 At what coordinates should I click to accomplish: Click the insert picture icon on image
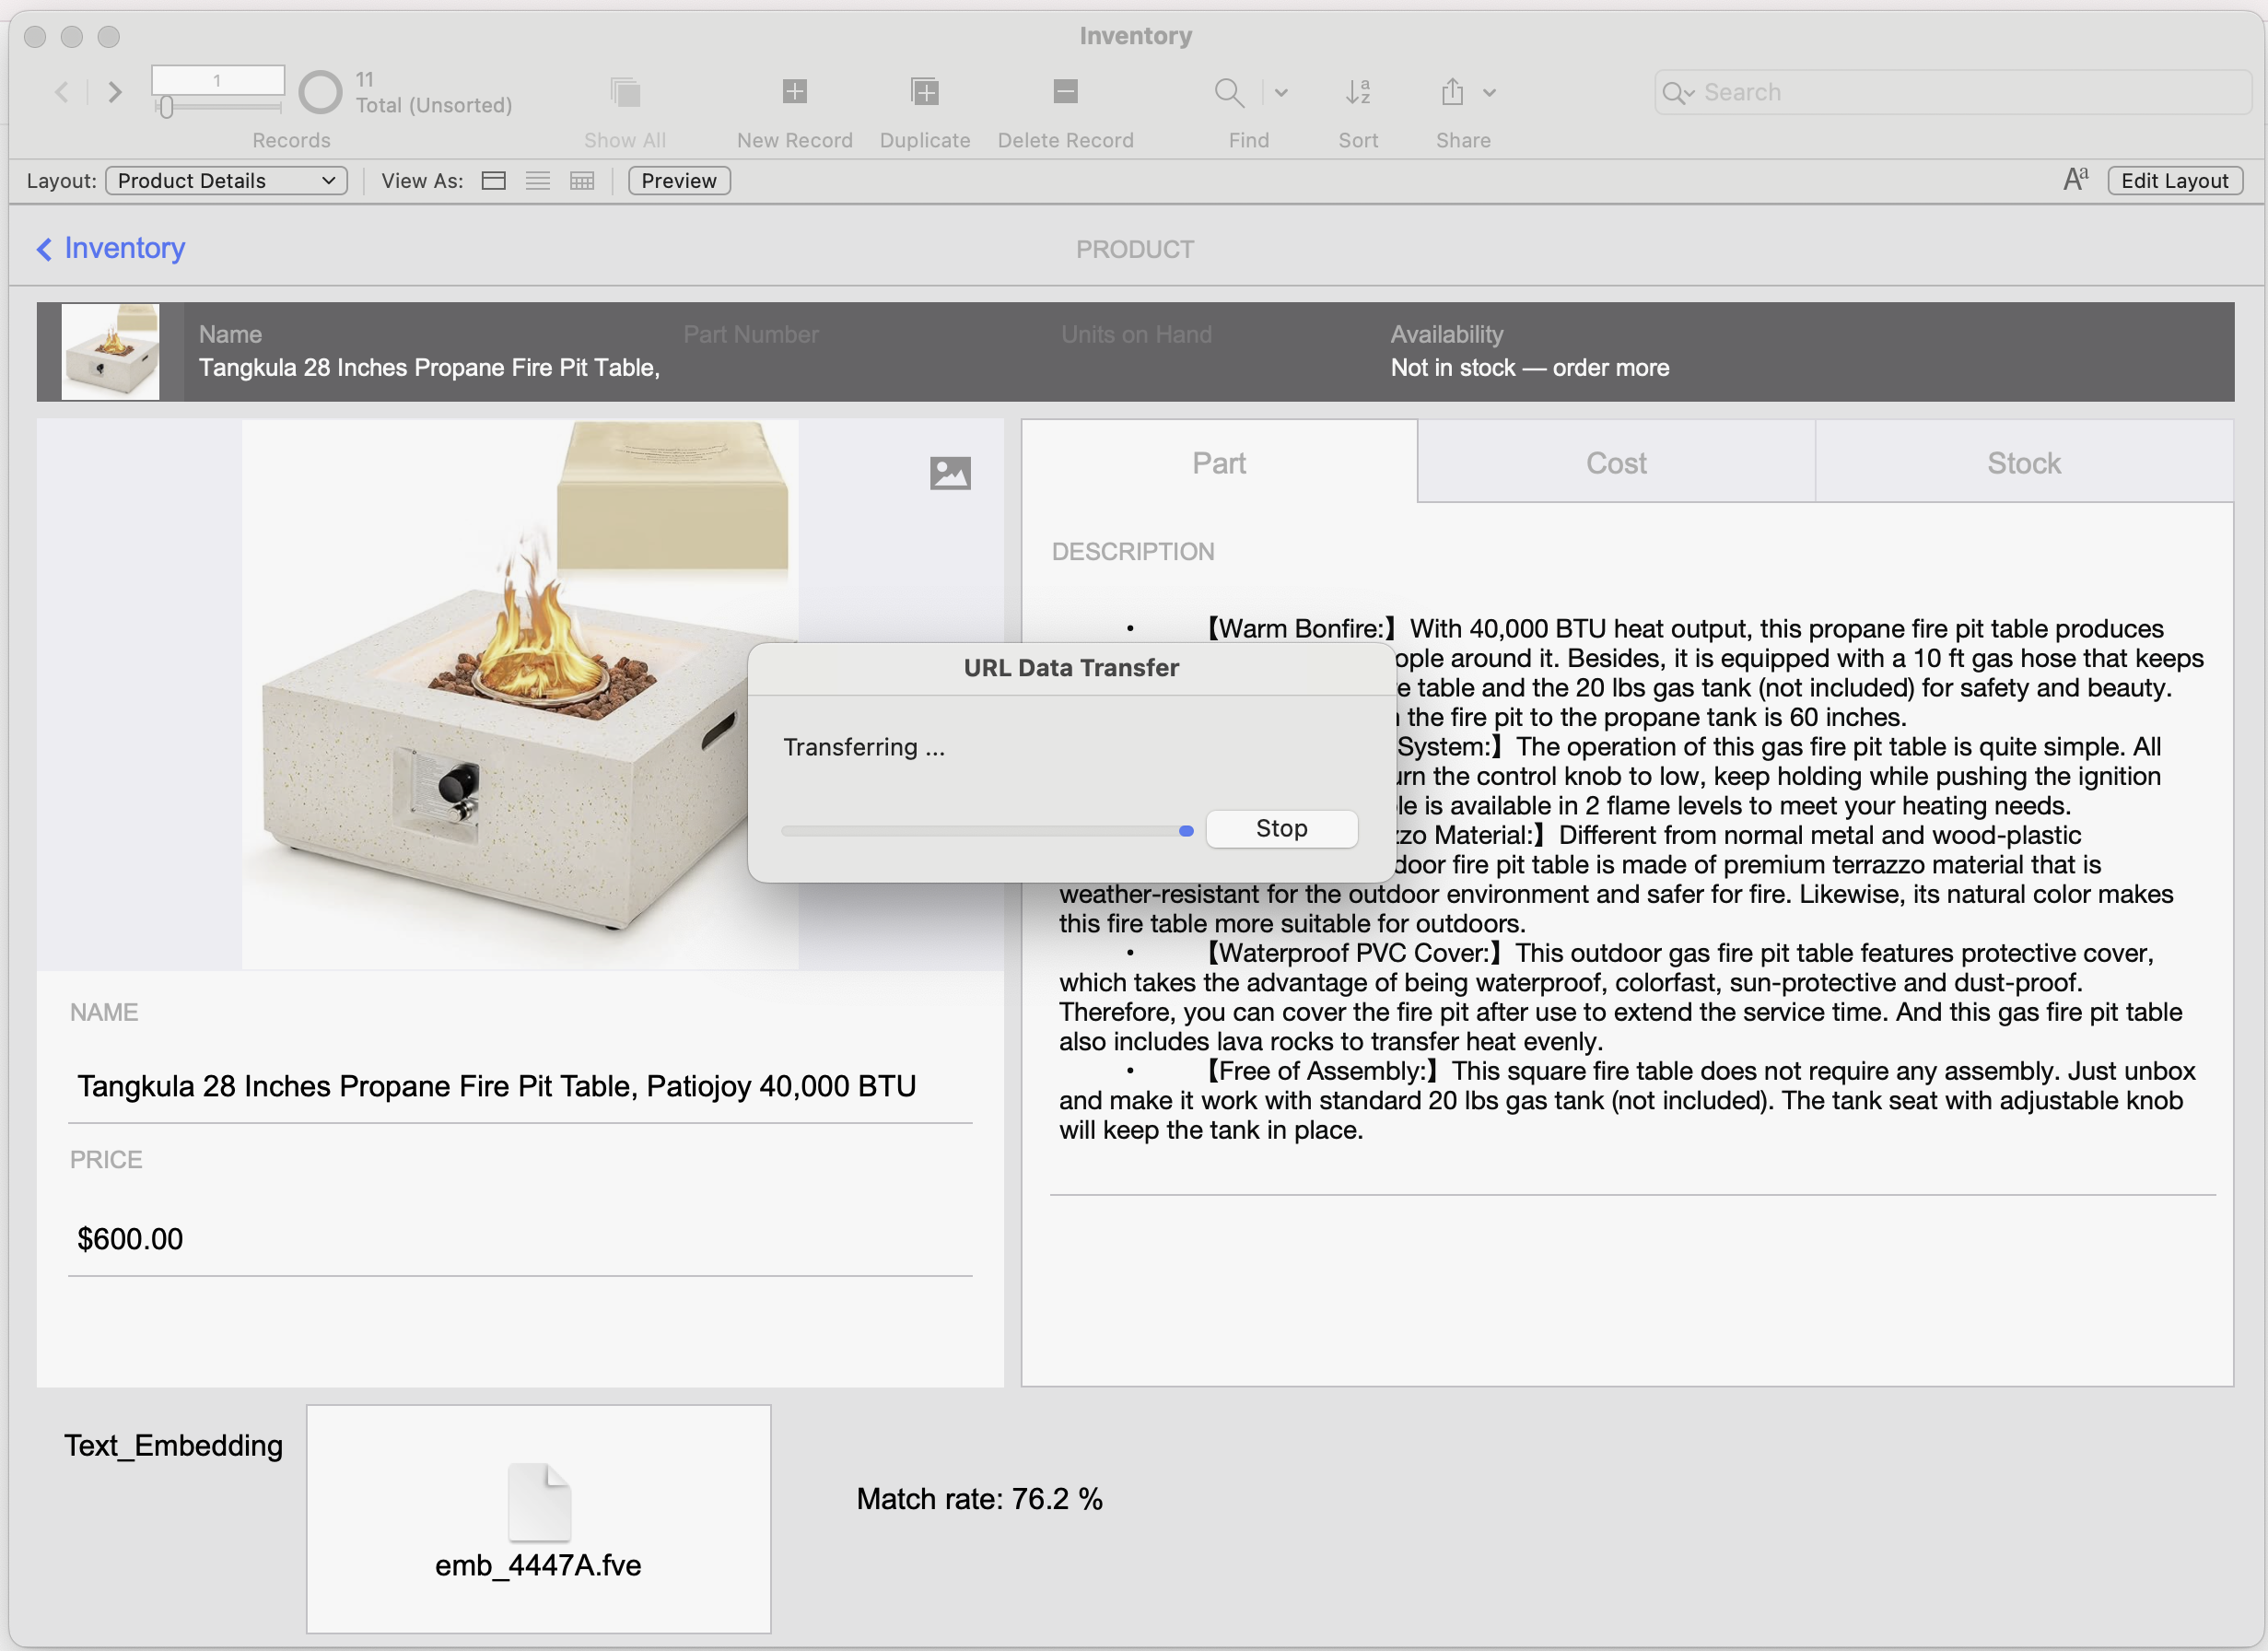pos(950,473)
